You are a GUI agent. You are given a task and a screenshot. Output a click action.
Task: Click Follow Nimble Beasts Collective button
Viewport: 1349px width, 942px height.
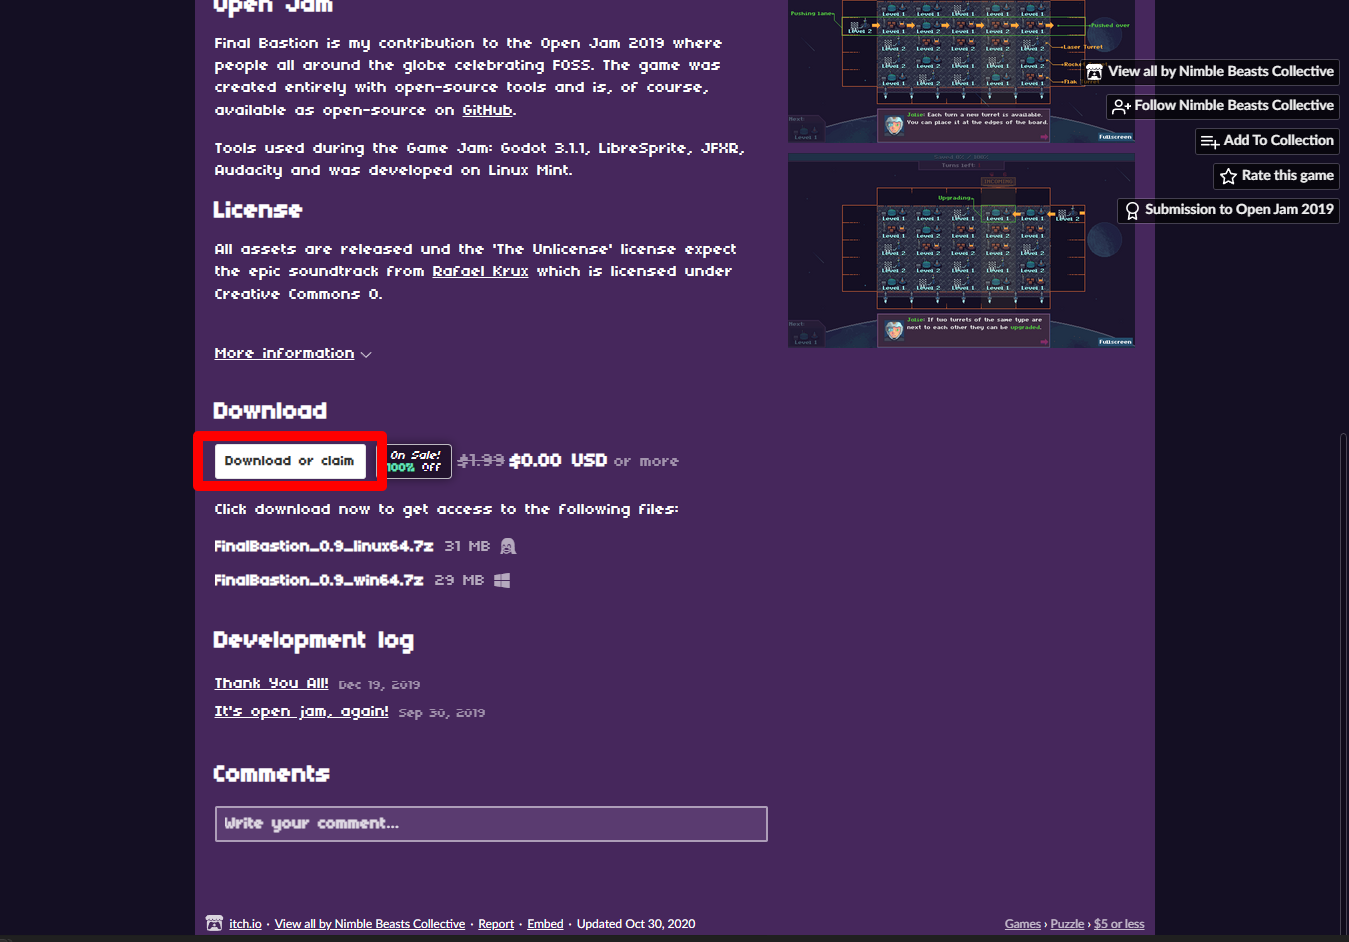1223,106
